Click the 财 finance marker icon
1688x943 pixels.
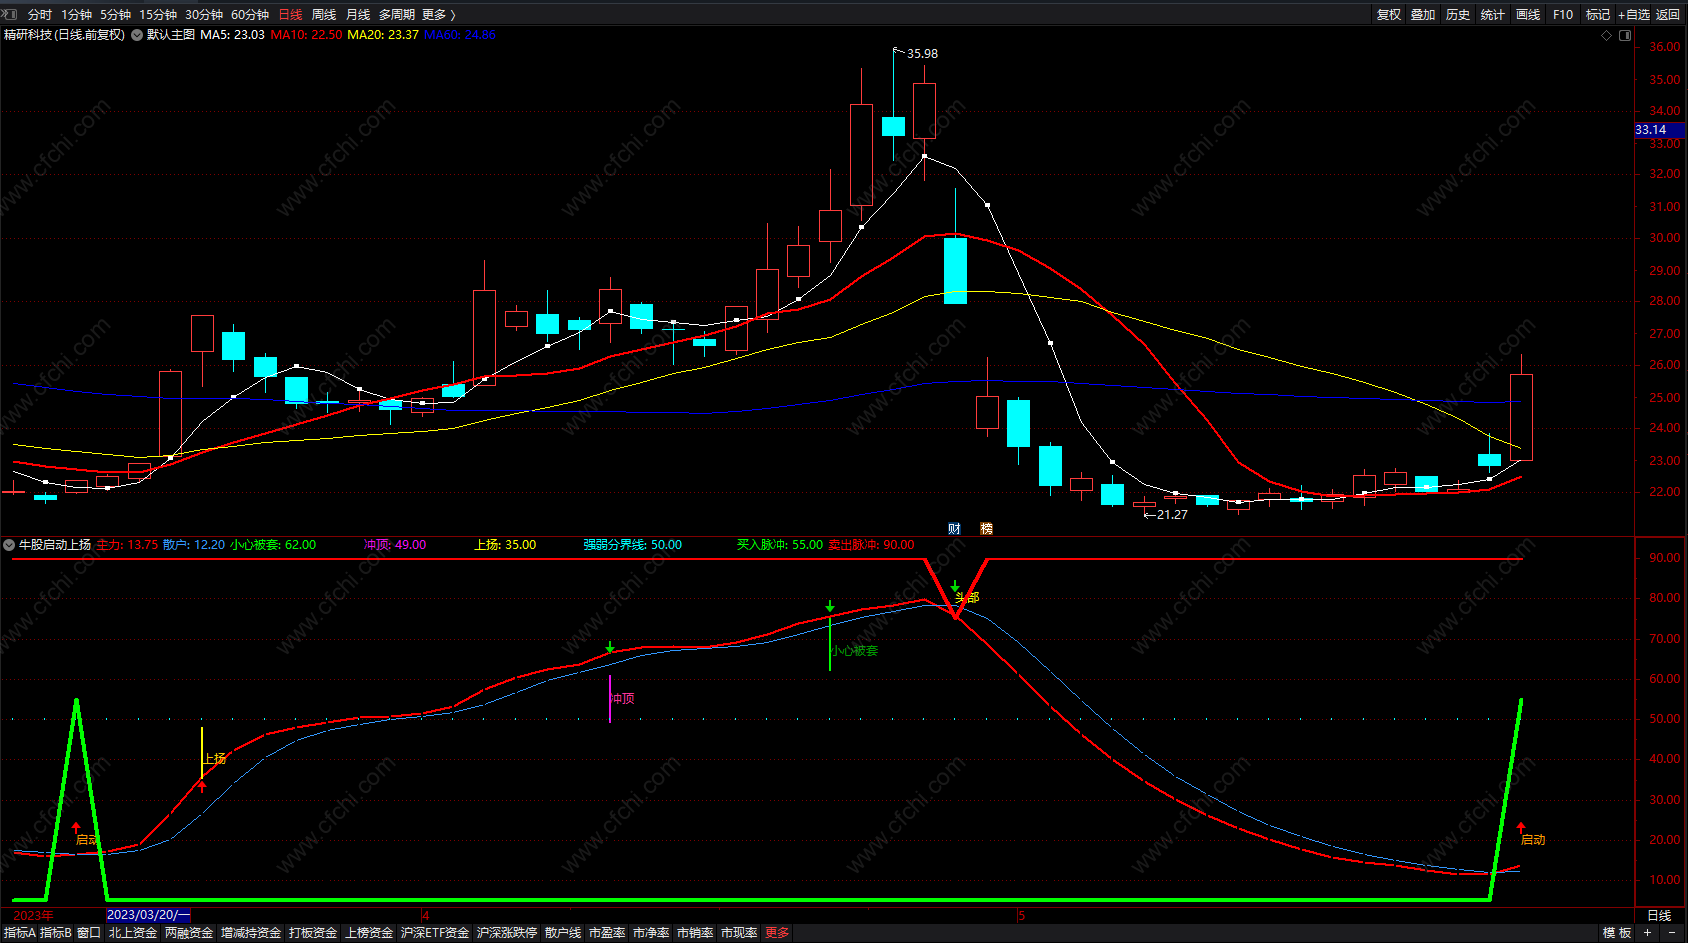[954, 529]
